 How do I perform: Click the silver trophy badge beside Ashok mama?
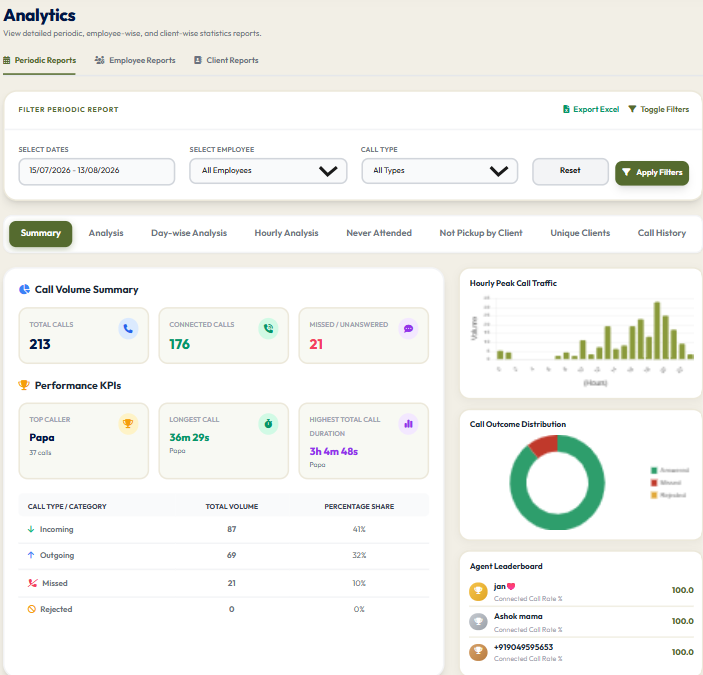[478, 622]
